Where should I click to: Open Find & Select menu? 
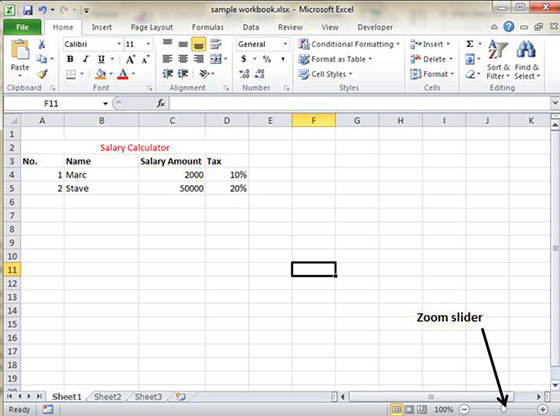point(527,60)
